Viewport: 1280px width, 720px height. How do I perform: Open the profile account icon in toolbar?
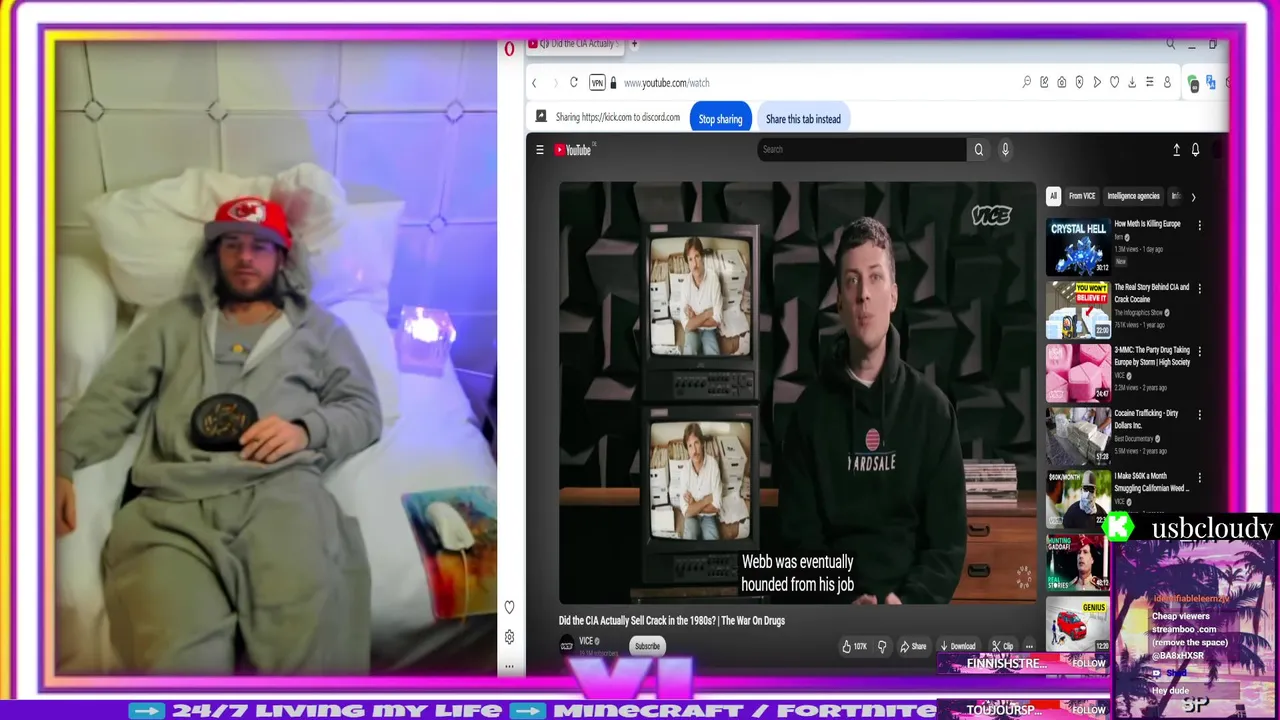1167,83
